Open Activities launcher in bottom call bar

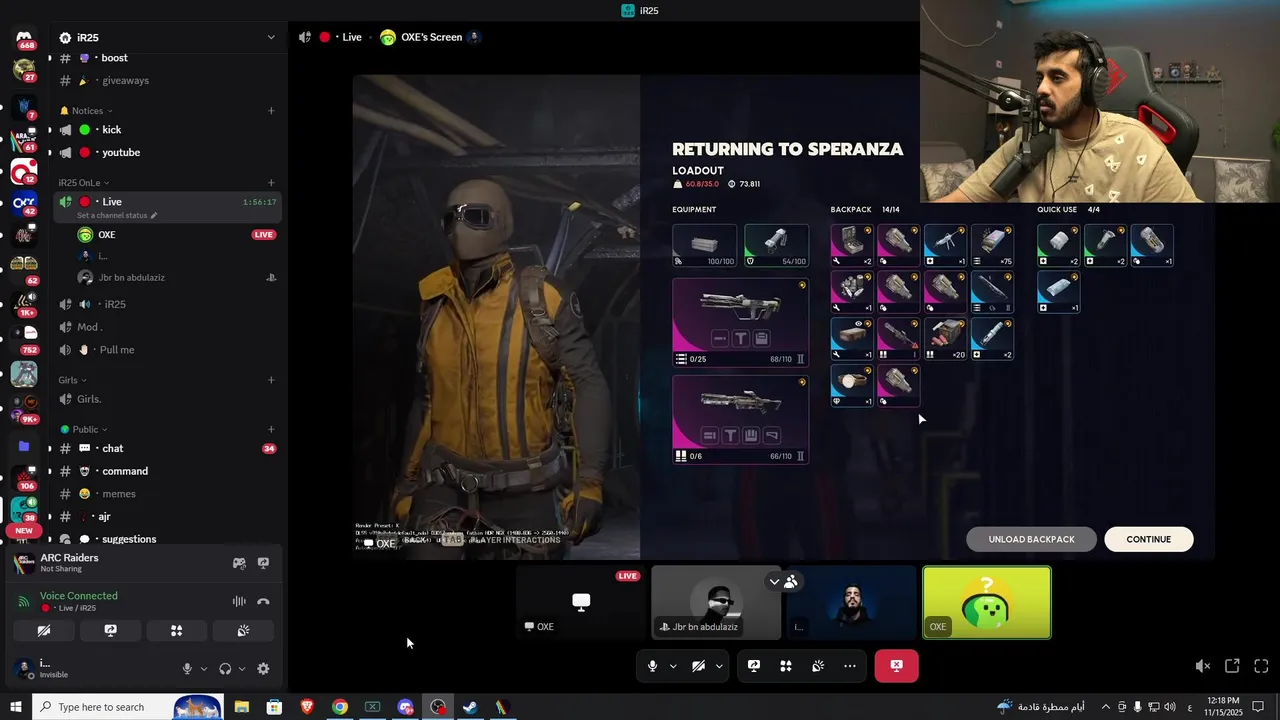coord(786,666)
